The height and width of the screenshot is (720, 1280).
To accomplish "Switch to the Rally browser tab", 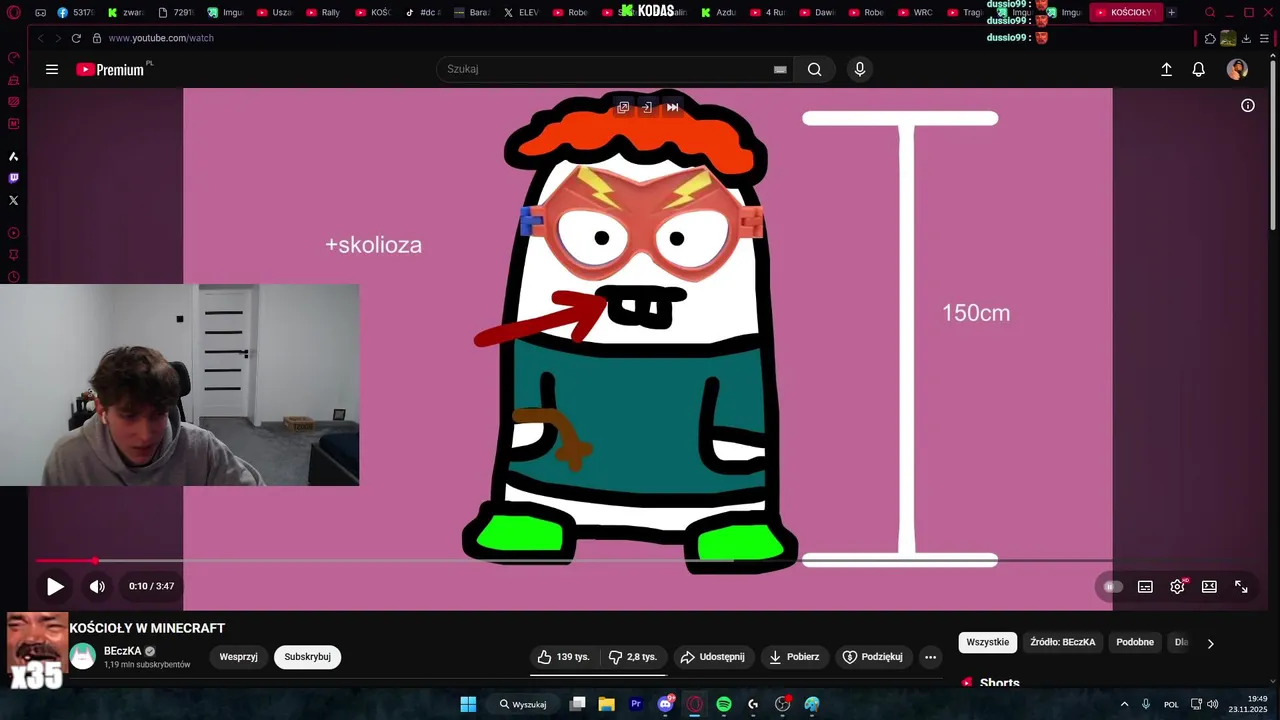I will tap(323, 12).
